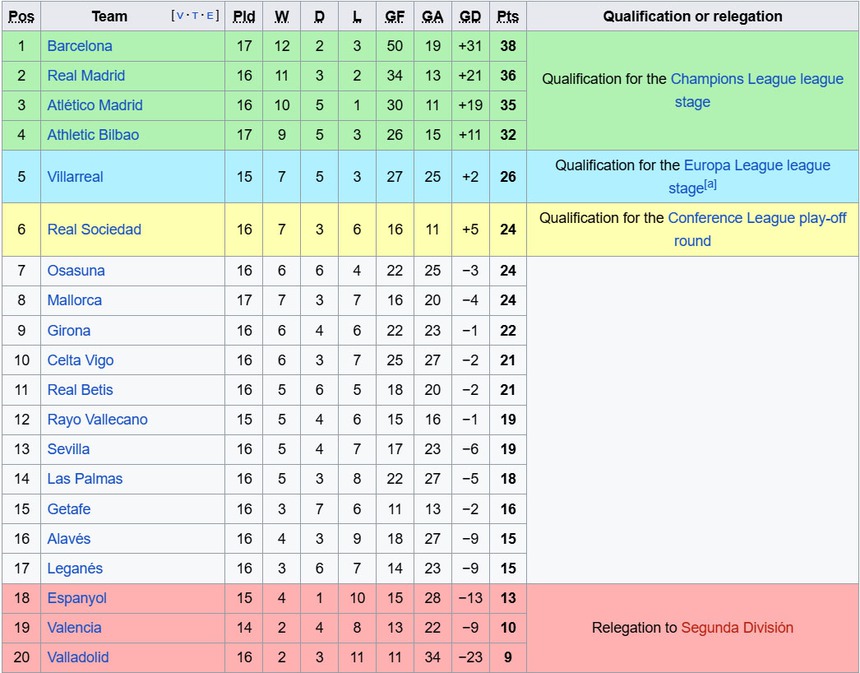Click the footnote [a] superscript
This screenshot has width=860, height=673.
click(x=710, y=185)
